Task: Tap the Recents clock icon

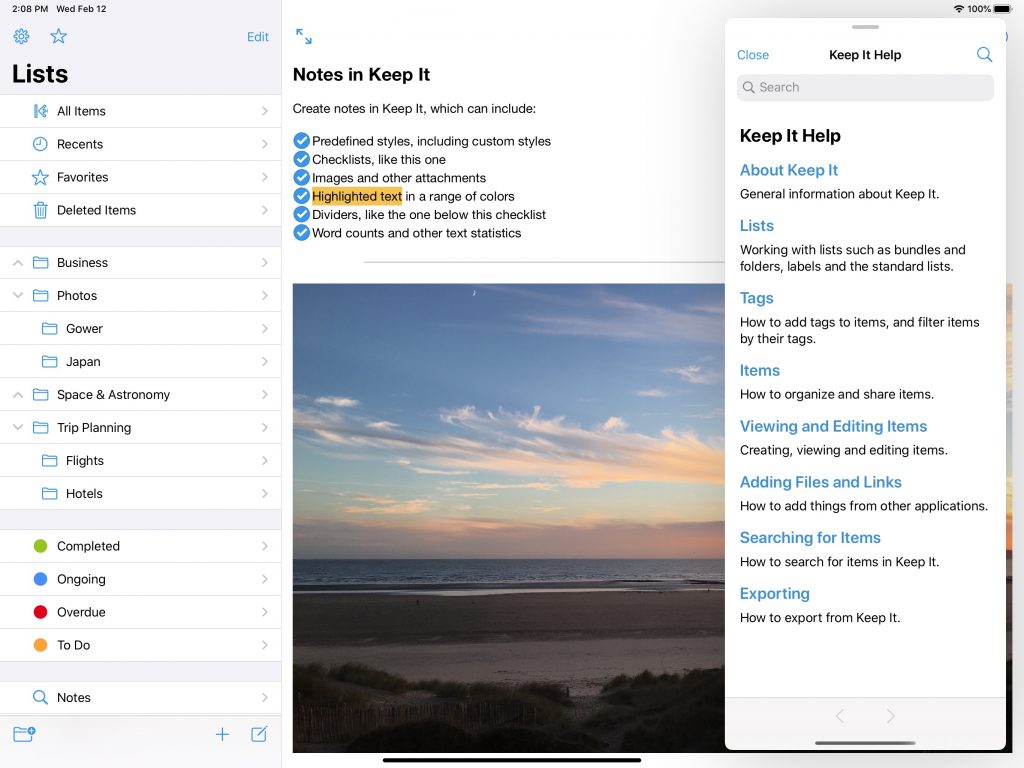Action: [40, 144]
